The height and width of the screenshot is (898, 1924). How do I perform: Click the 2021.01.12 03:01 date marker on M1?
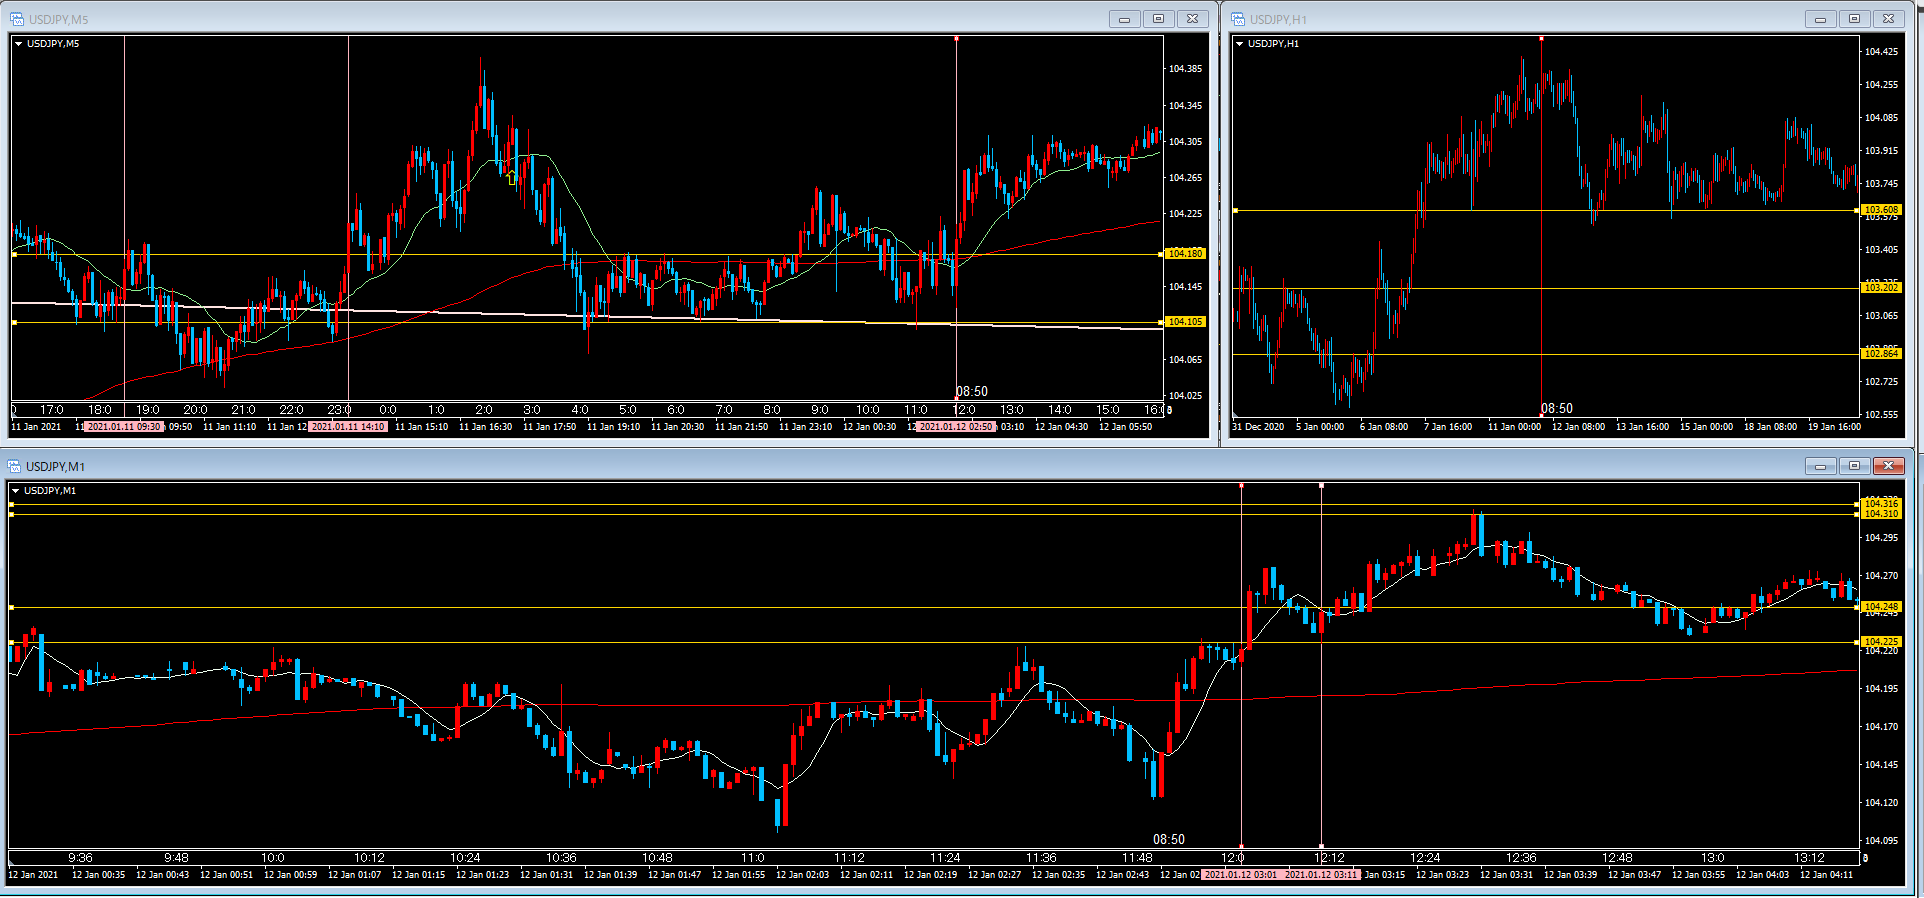pos(1240,875)
